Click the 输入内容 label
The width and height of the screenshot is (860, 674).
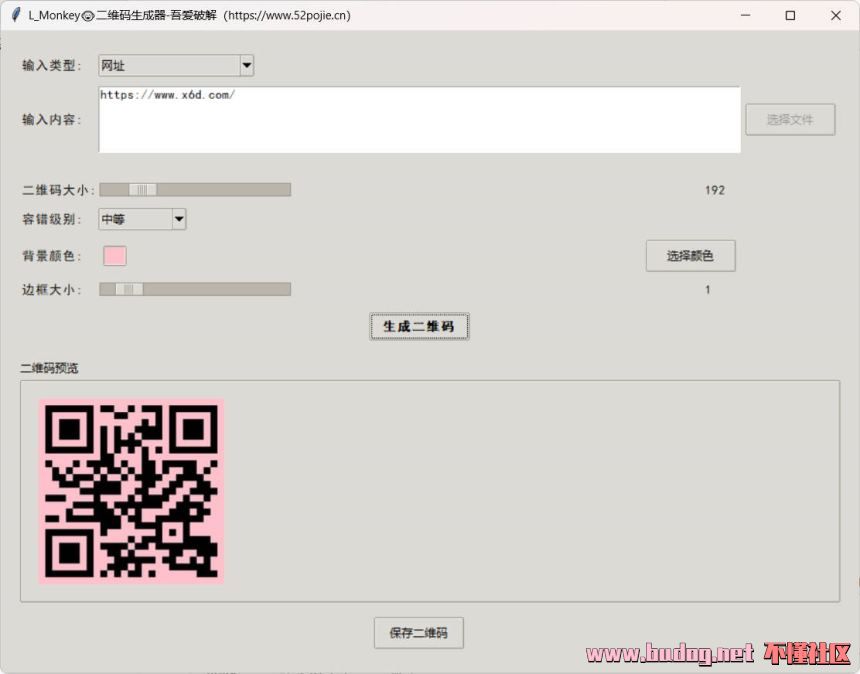coord(52,120)
